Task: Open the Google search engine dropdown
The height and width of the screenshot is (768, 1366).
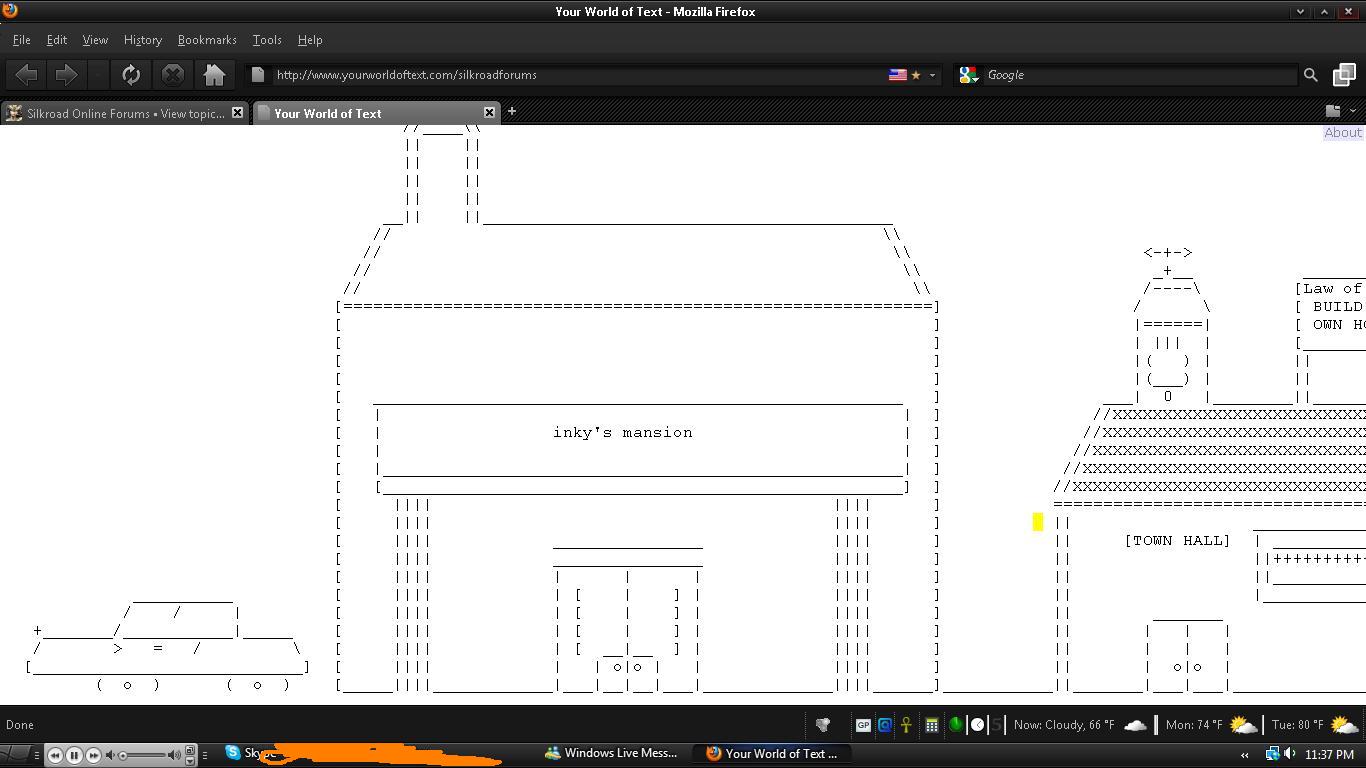Action: coord(969,75)
